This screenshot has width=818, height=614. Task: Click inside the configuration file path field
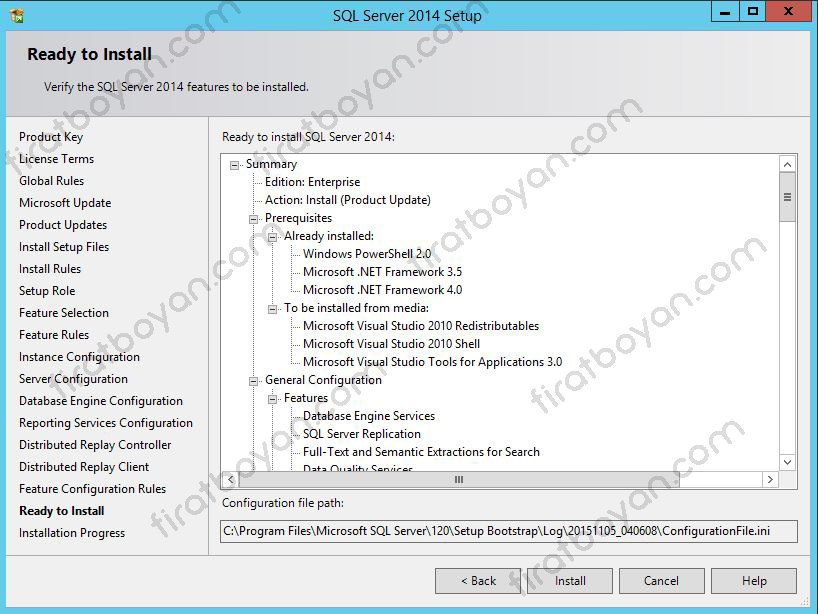pos(509,531)
